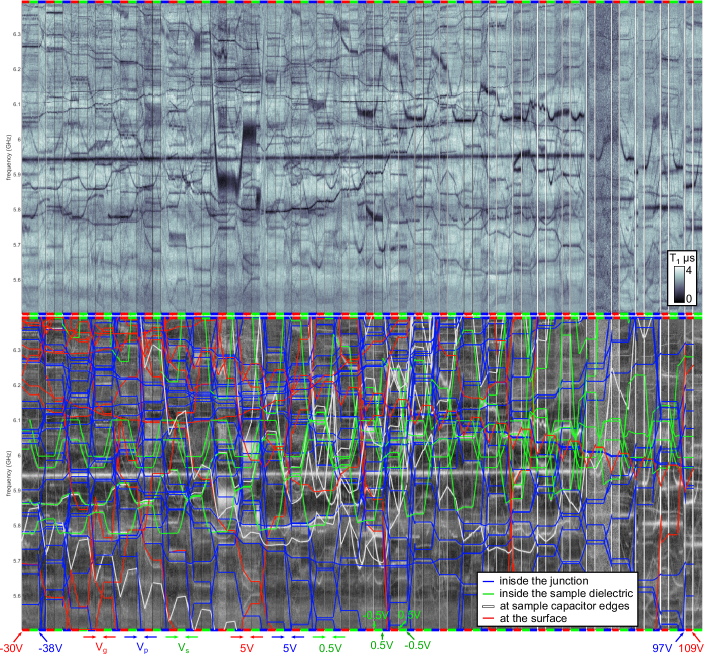Viewport: 704px width, 654px height.
Task: Click the T1 µs colorbar gradient
Action: [678, 284]
